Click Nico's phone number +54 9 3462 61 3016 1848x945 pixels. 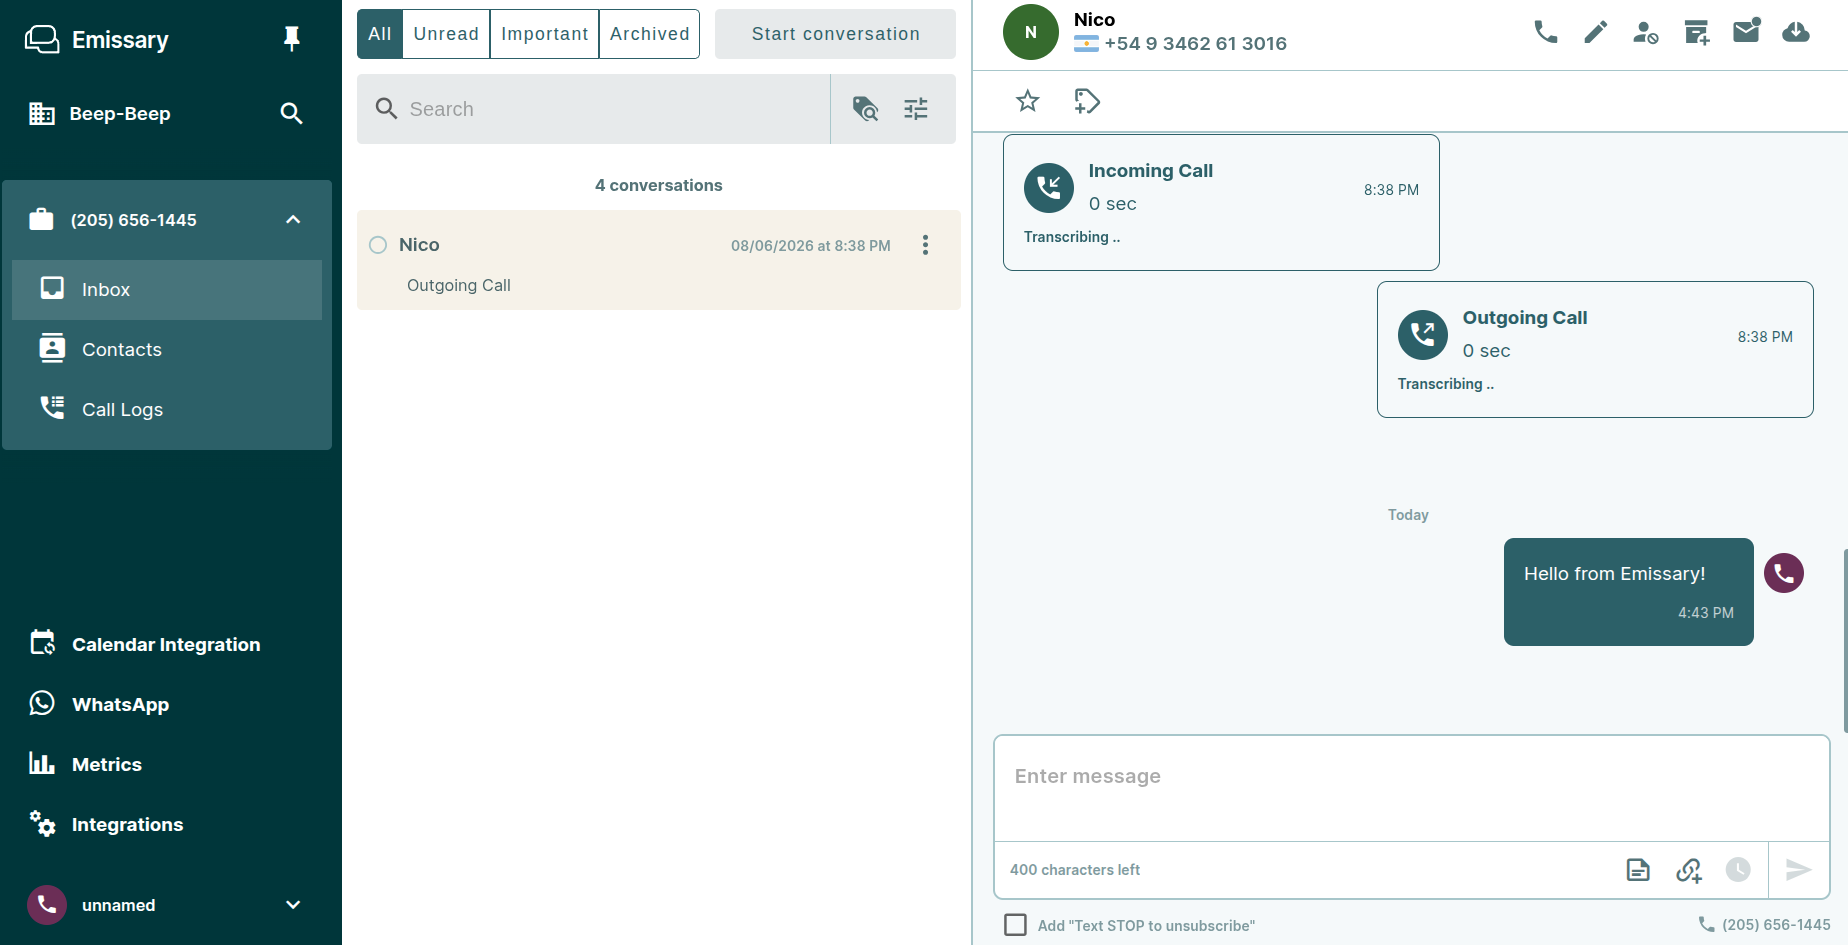[x=1195, y=44]
